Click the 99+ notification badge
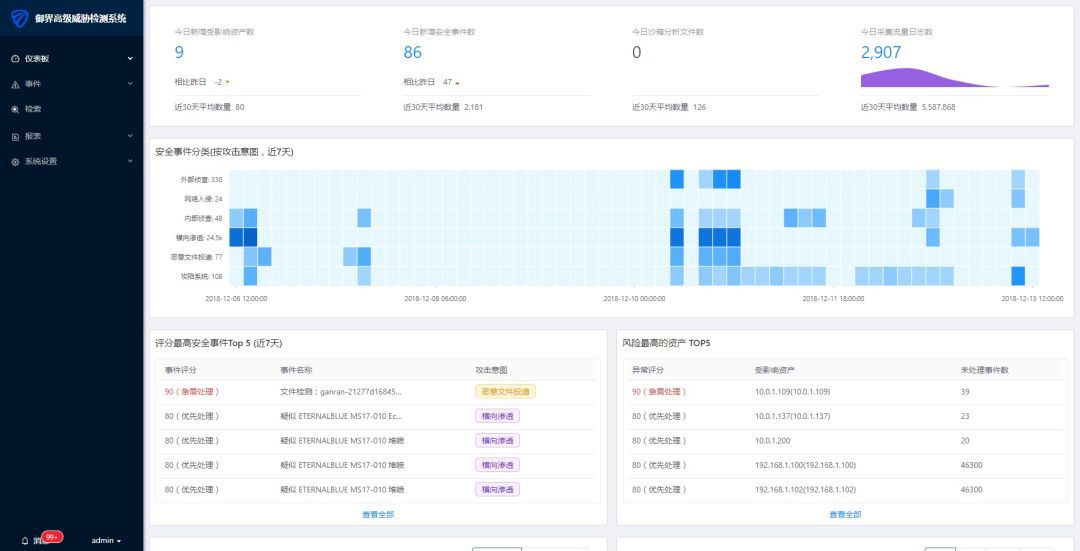1080x551 pixels. tap(52, 537)
